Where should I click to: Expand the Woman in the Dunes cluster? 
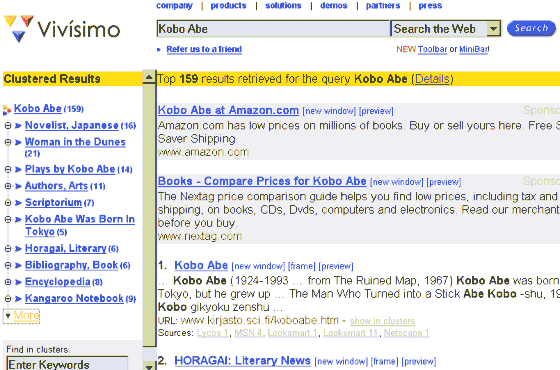tap(8, 142)
